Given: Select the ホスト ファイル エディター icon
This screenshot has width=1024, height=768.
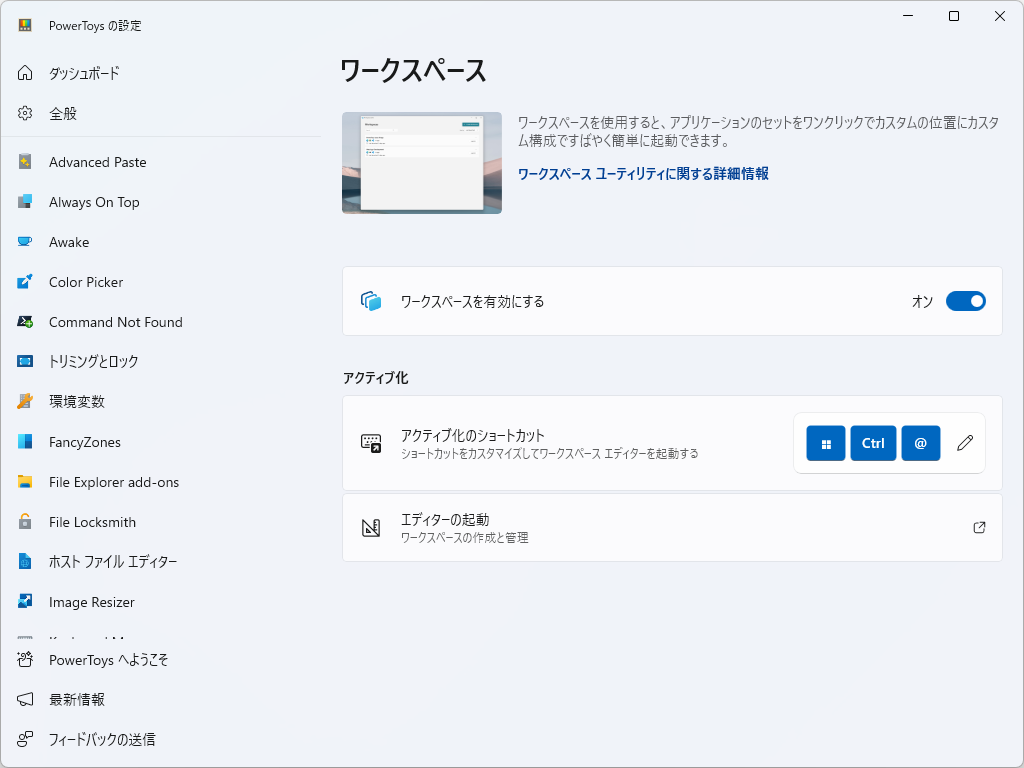Looking at the screenshot, I should click(24, 562).
